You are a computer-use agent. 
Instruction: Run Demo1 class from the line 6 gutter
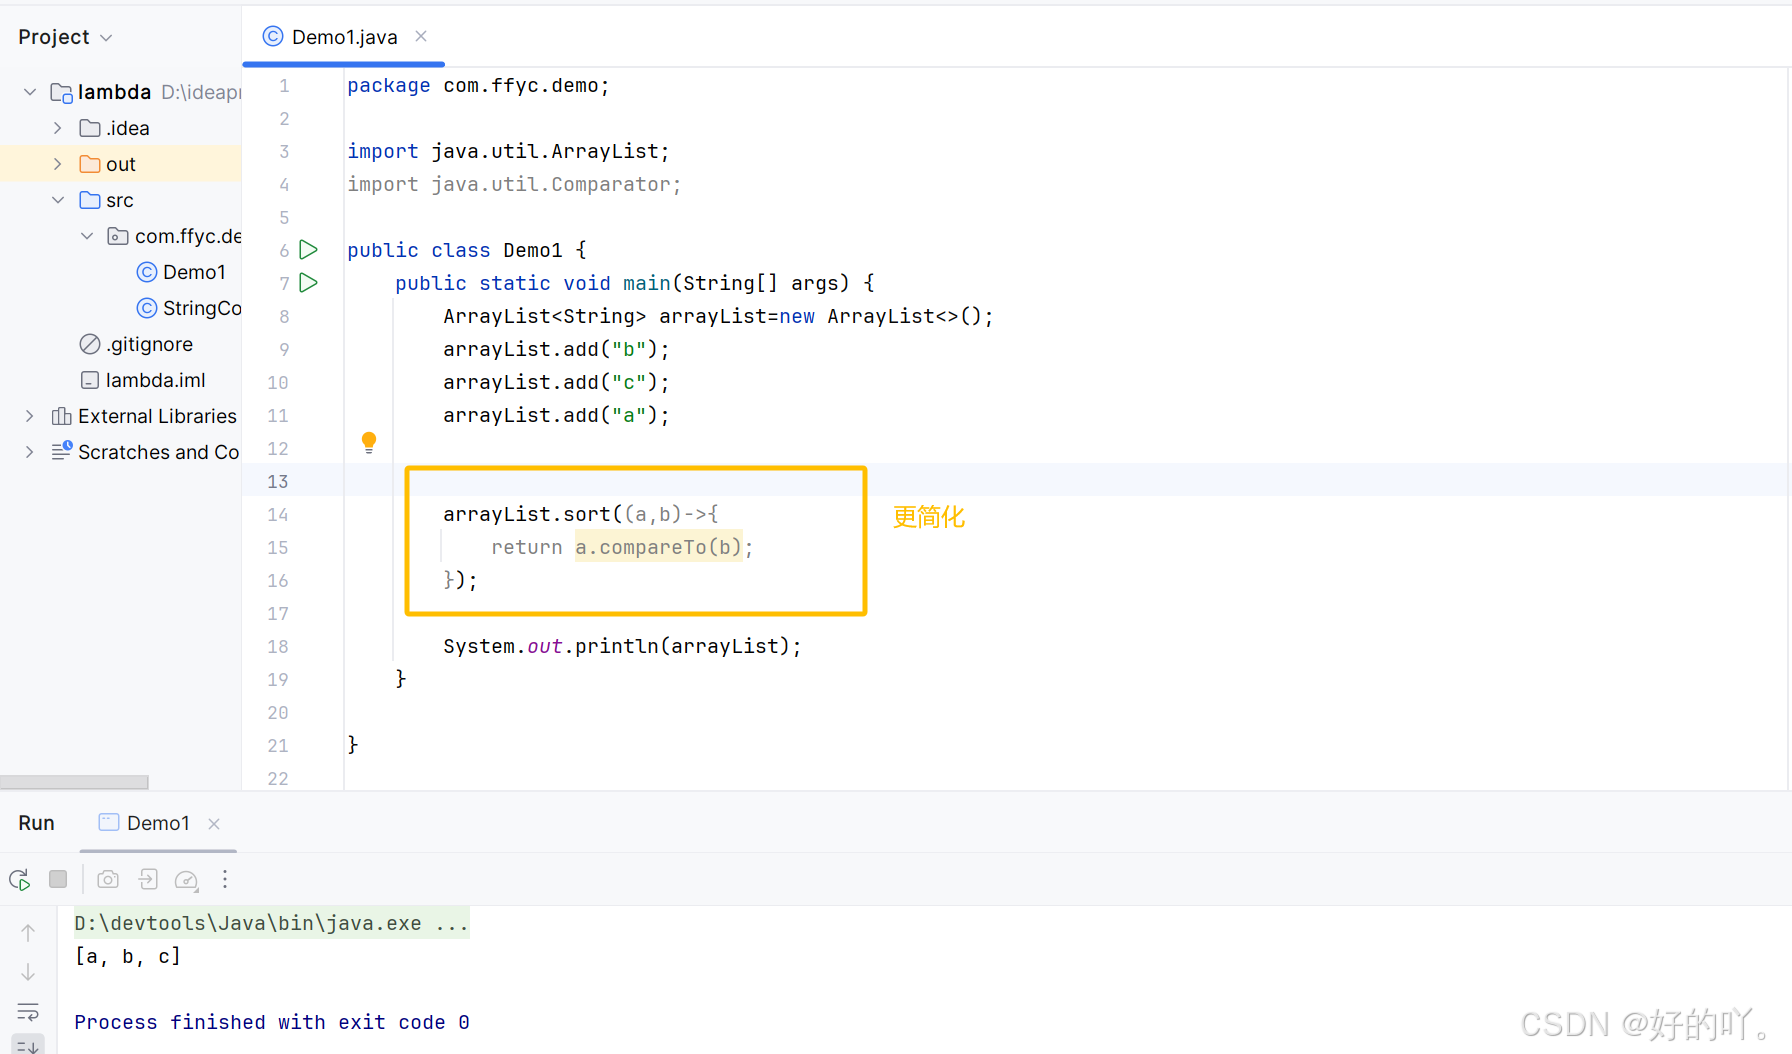click(308, 249)
